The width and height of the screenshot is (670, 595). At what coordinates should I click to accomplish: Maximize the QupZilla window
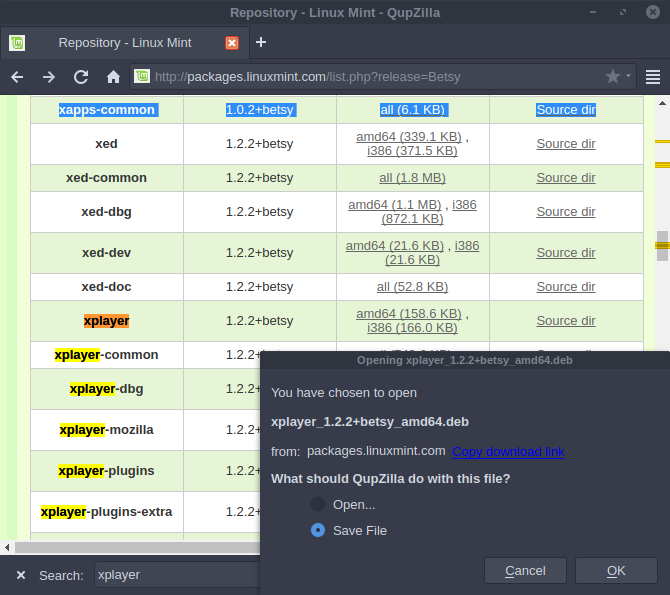tap(623, 12)
